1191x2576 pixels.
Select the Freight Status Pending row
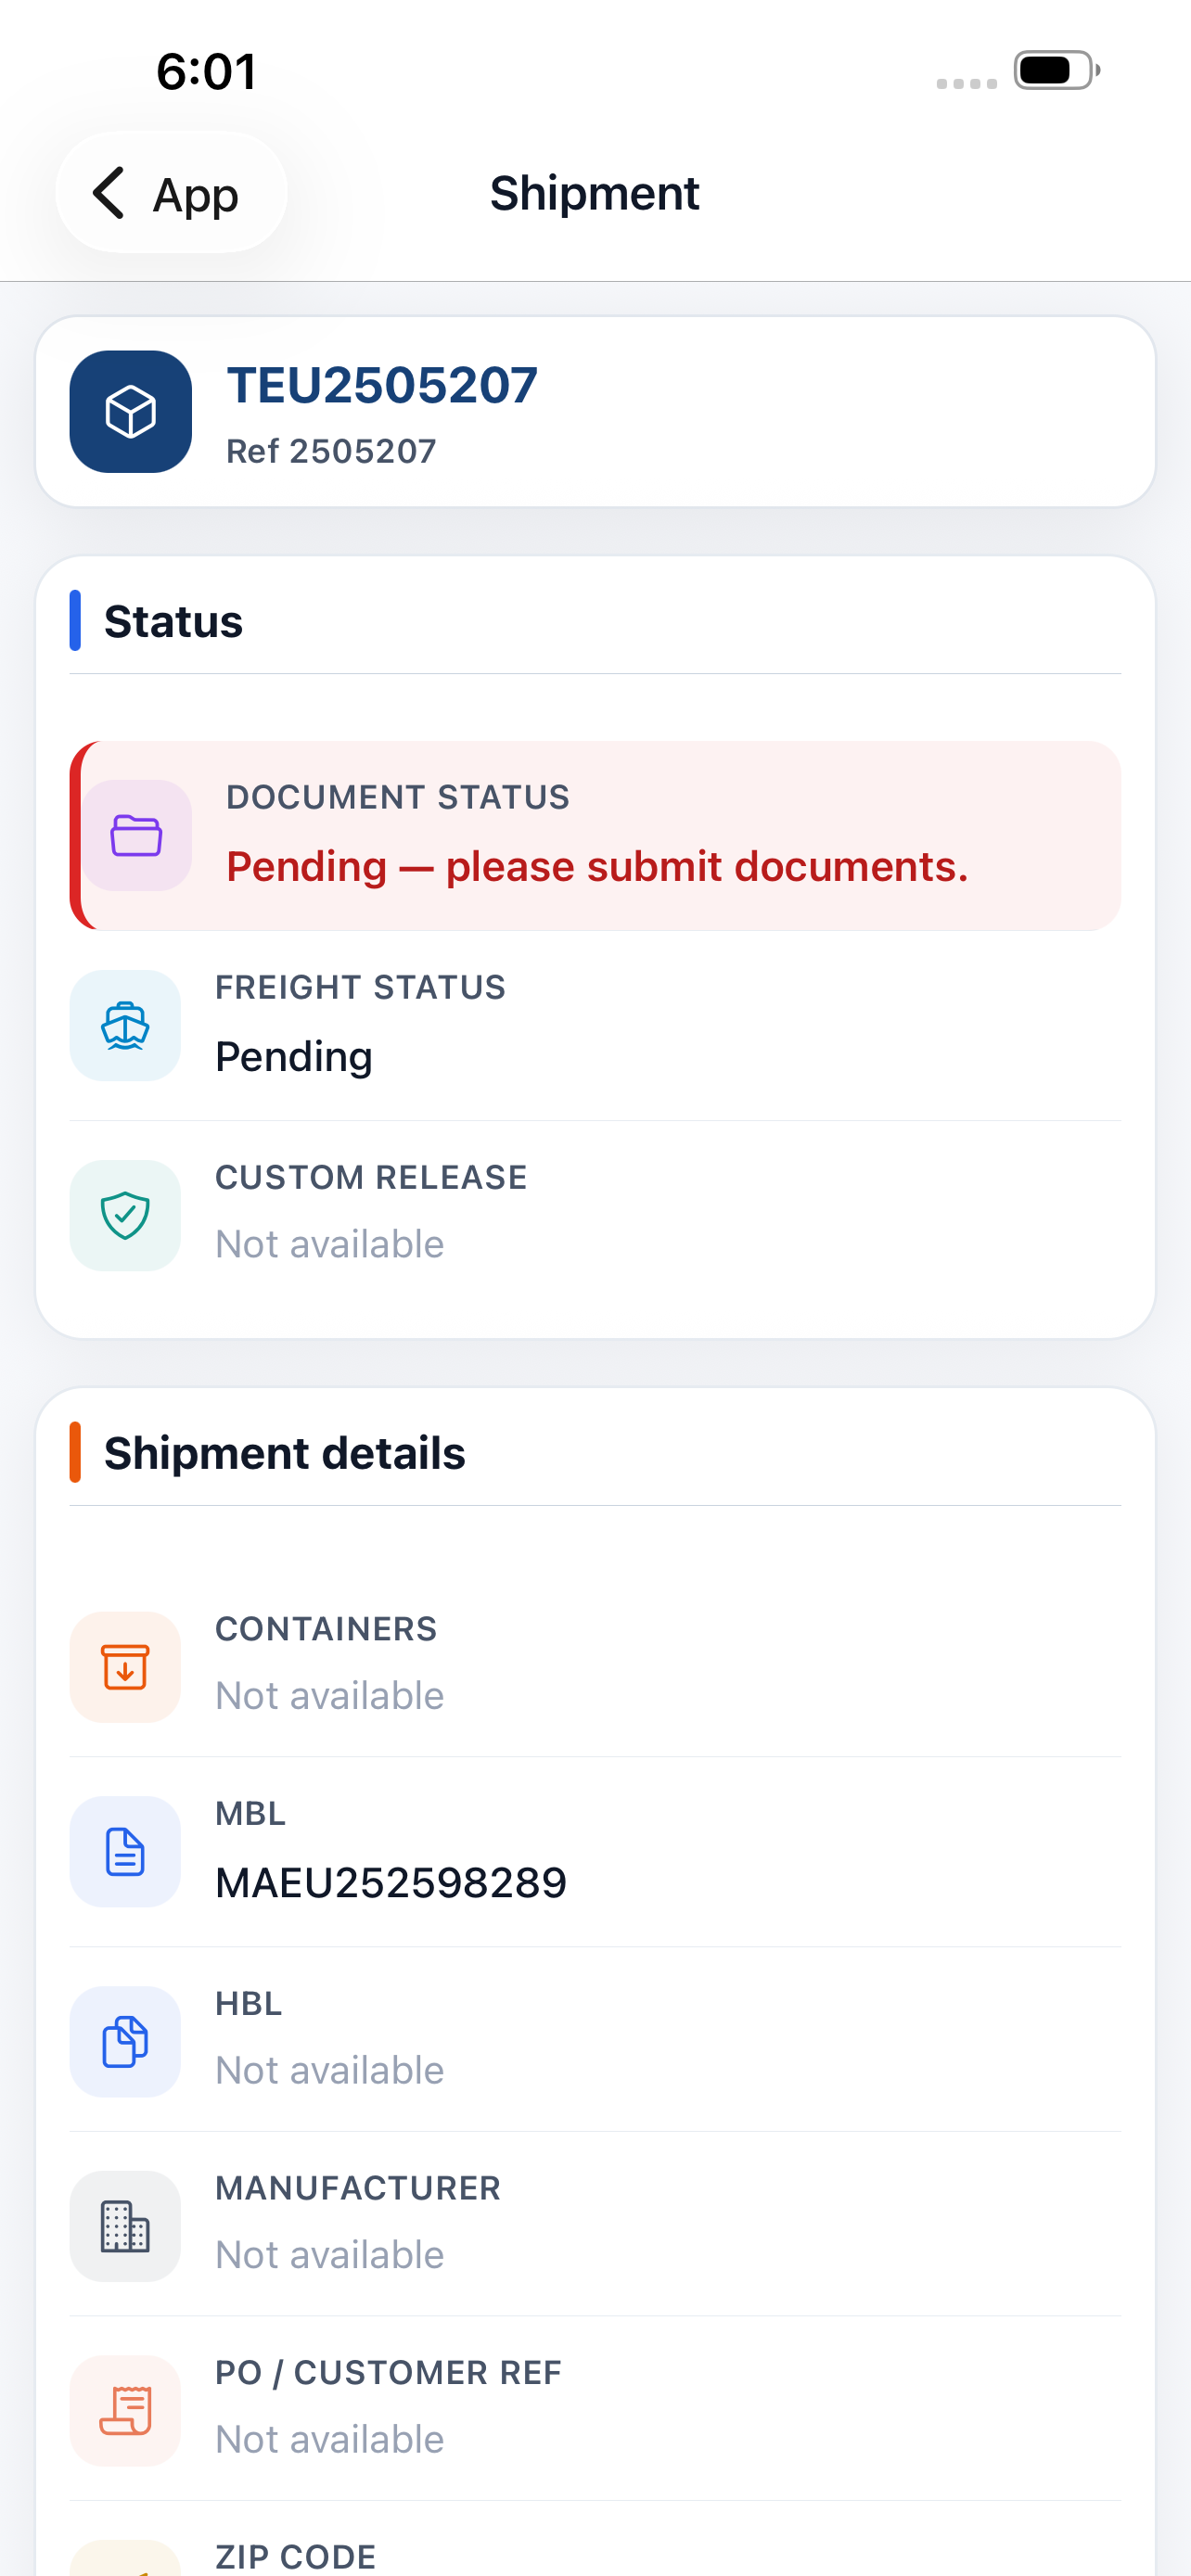point(596,1025)
